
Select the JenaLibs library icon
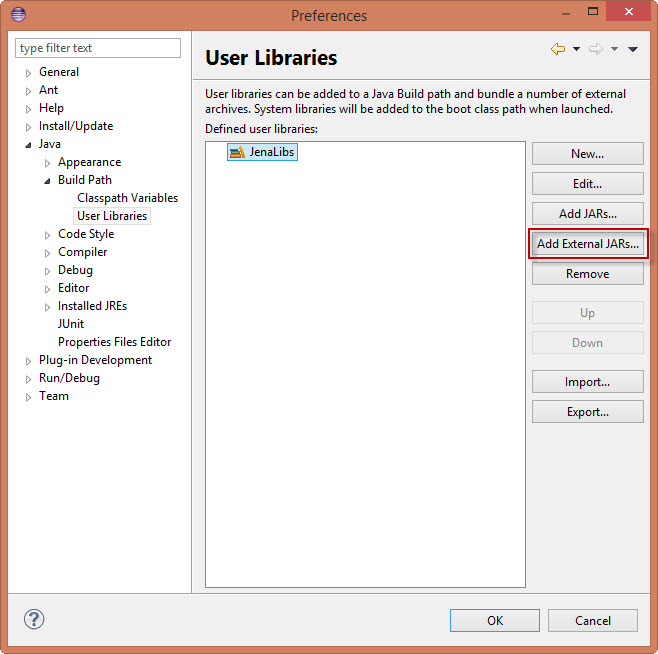(238, 152)
